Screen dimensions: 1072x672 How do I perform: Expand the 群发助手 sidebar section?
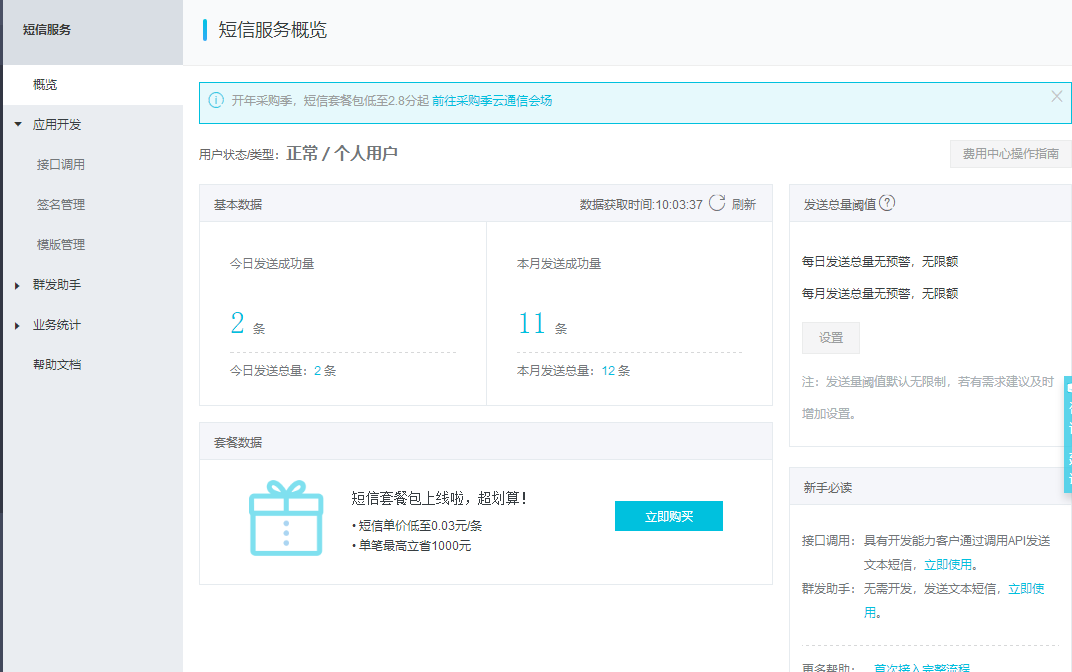coord(18,285)
